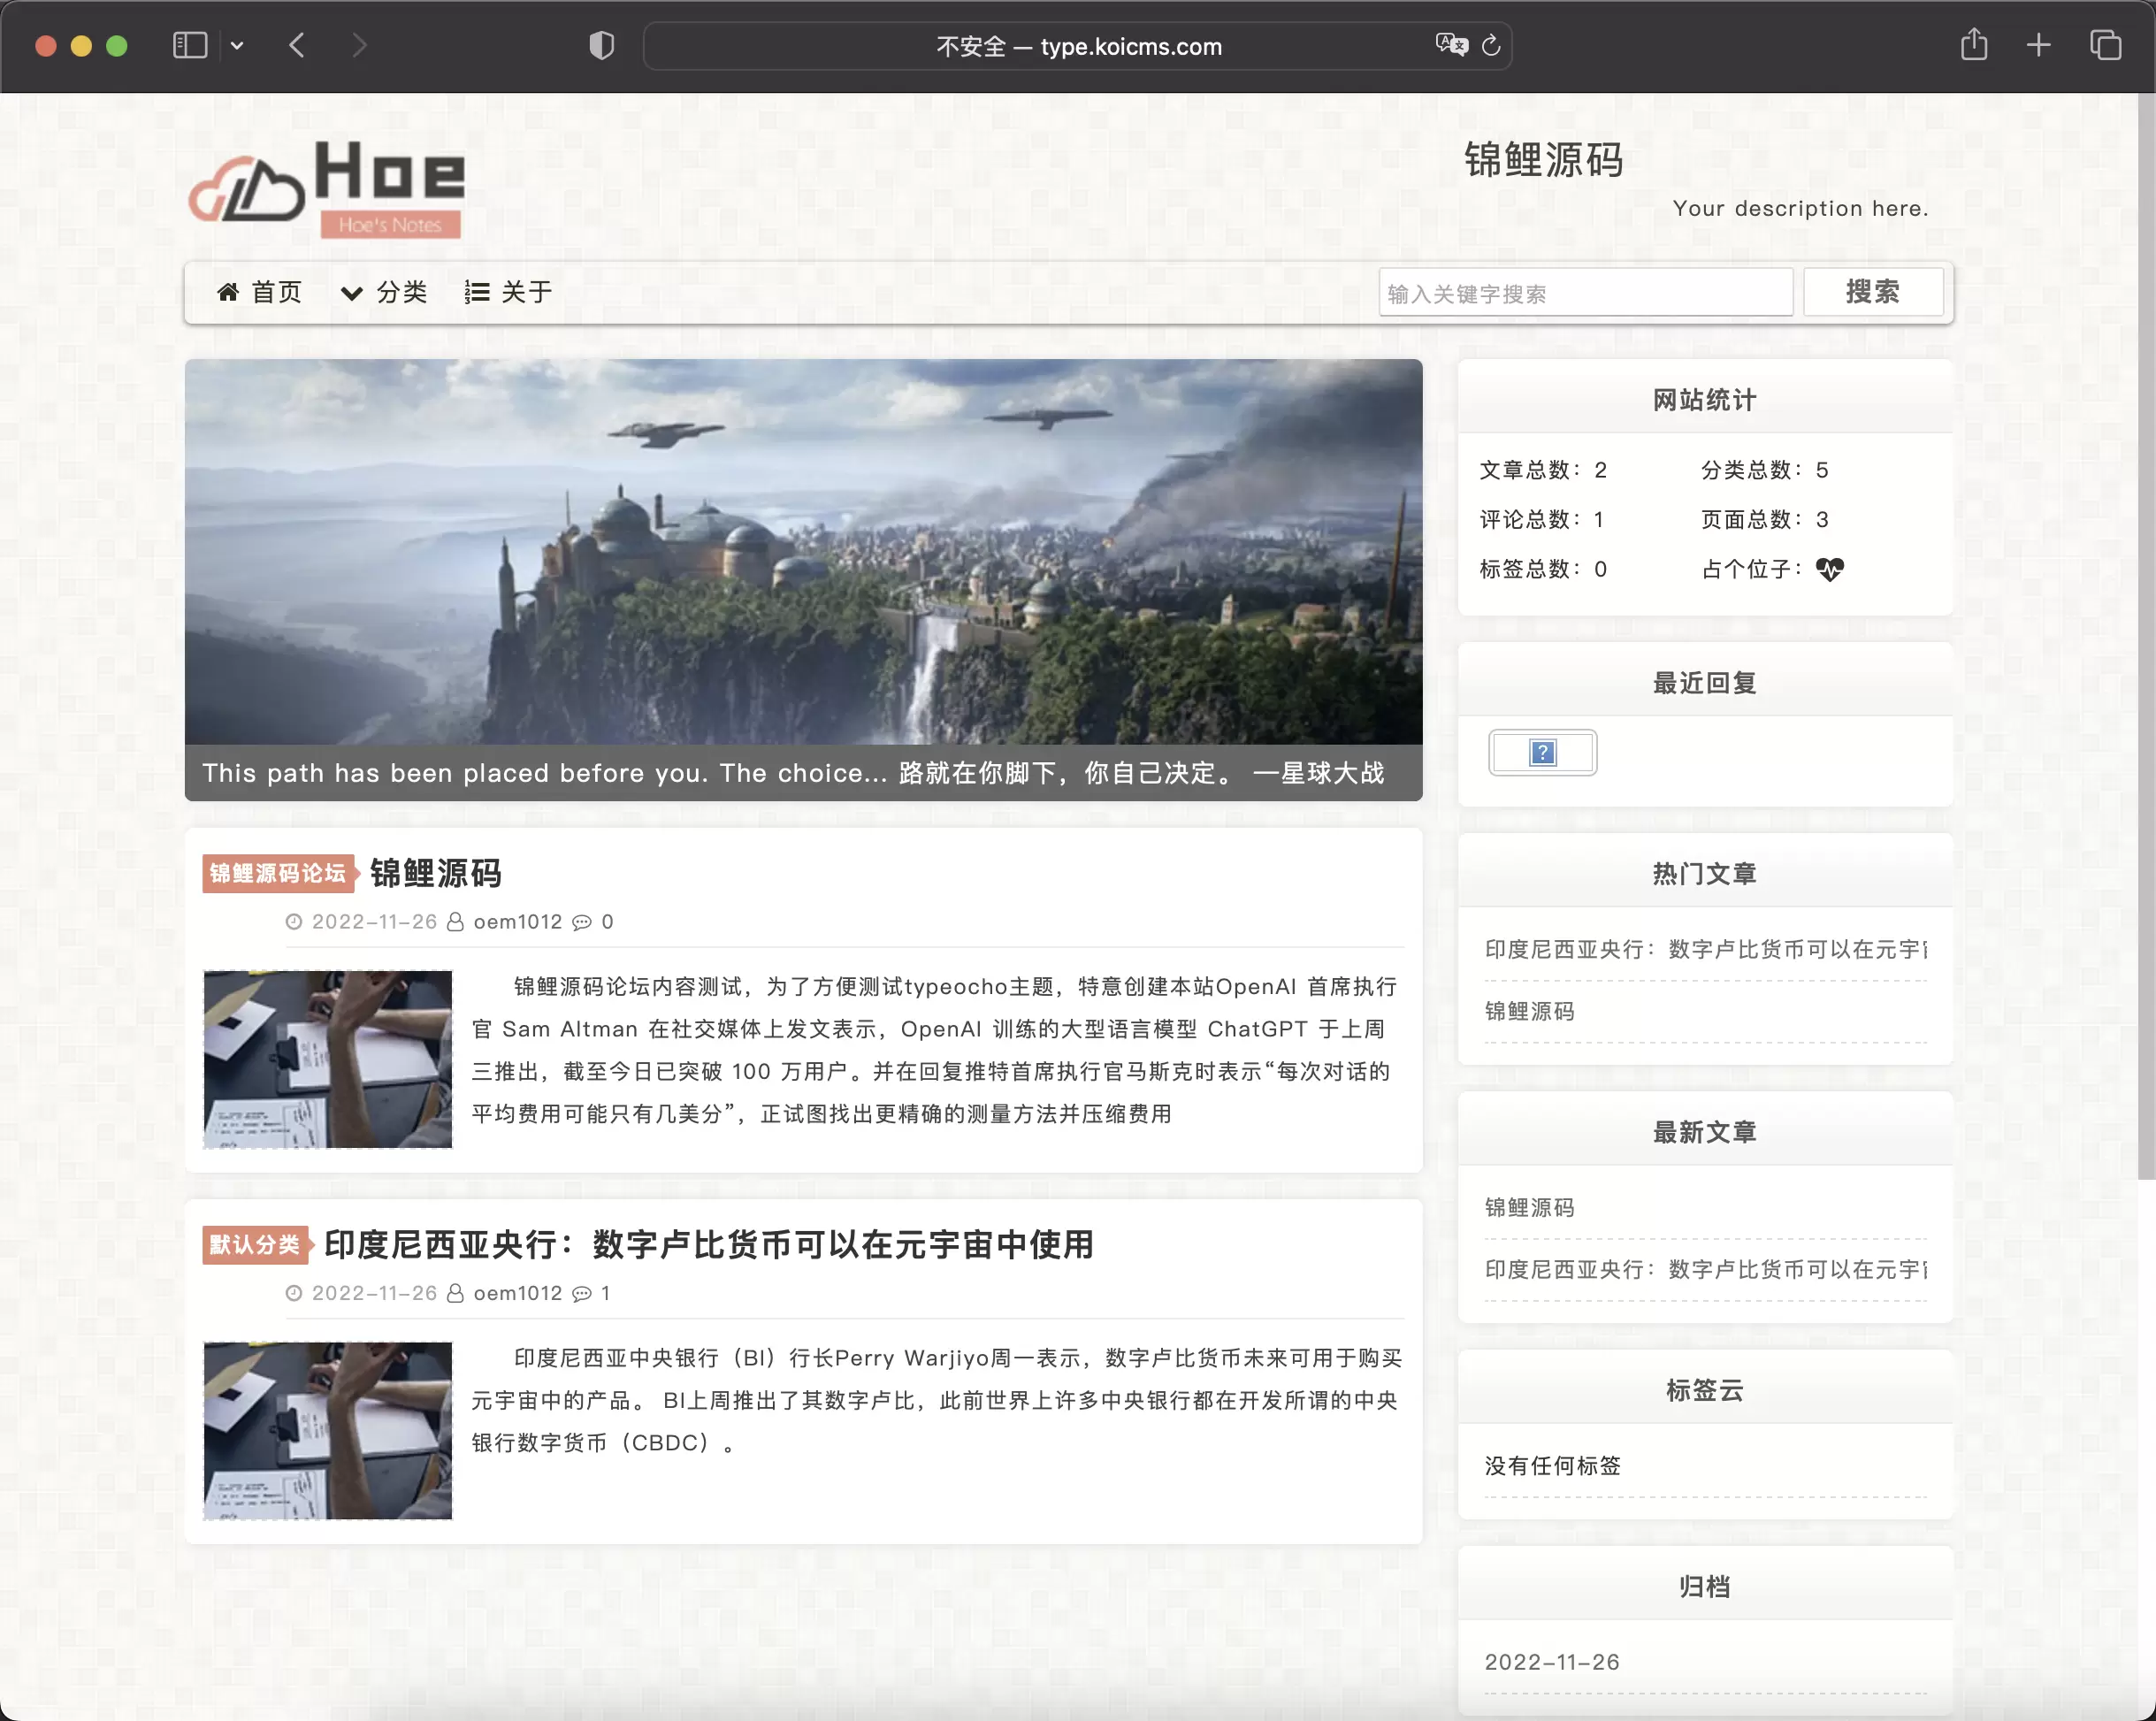Click the 没有任何标签 text in tag cloud
The width and height of the screenshot is (2156, 1721).
point(1553,1465)
